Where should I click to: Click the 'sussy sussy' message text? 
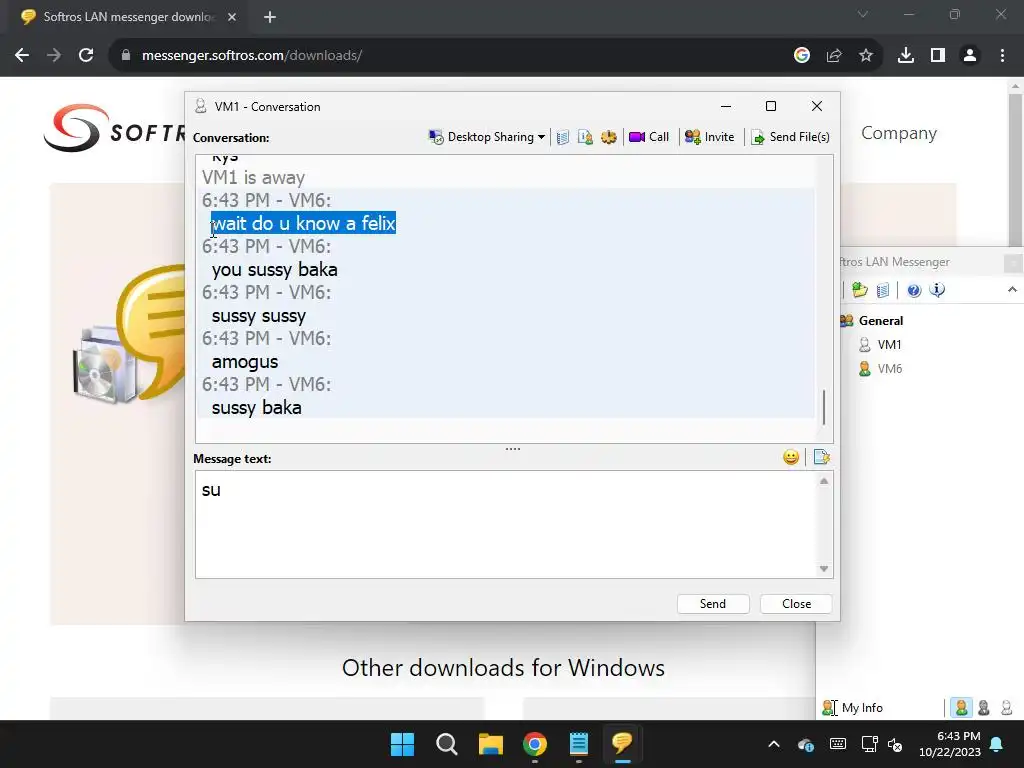click(259, 316)
